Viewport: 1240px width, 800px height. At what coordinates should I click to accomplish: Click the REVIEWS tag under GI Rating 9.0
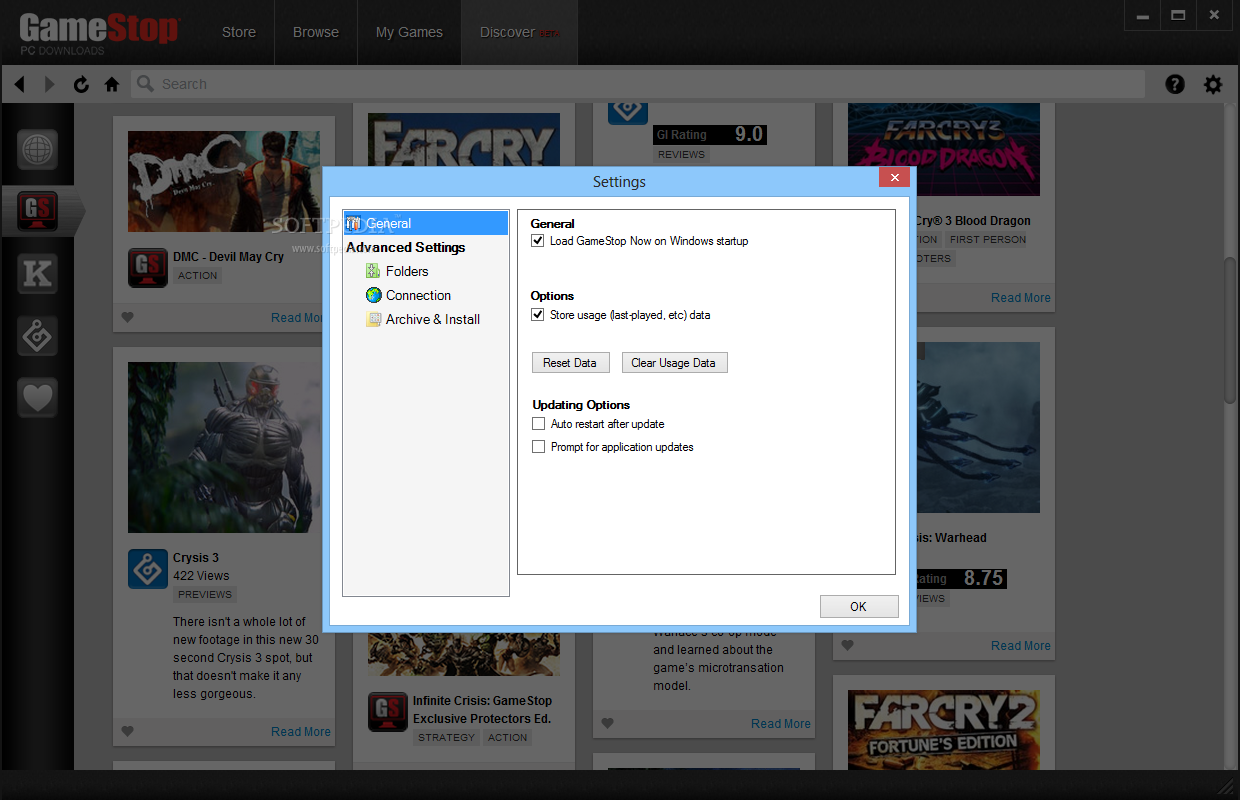pos(681,154)
